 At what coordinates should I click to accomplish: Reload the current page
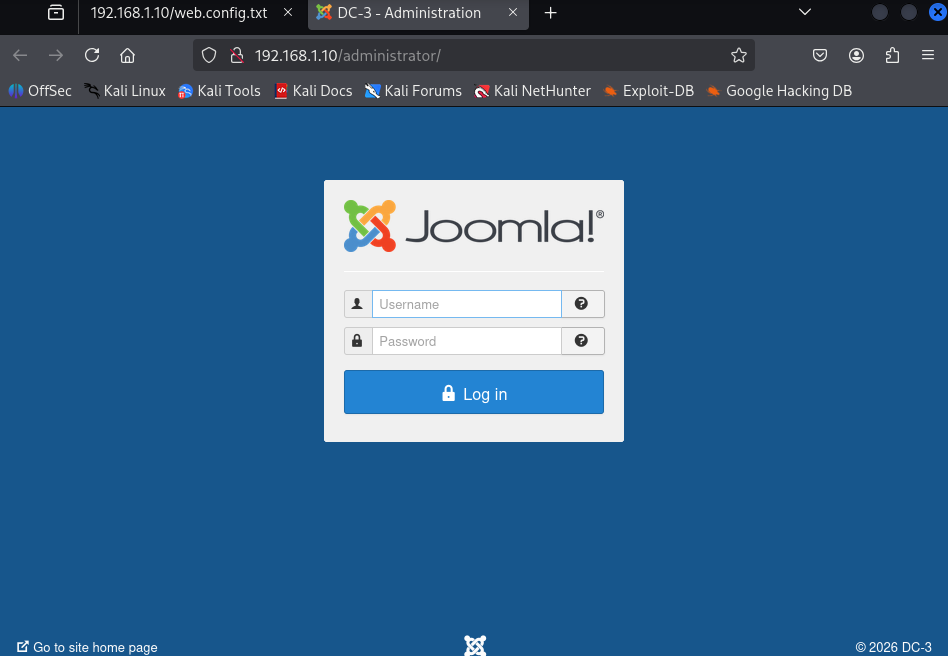(x=92, y=56)
